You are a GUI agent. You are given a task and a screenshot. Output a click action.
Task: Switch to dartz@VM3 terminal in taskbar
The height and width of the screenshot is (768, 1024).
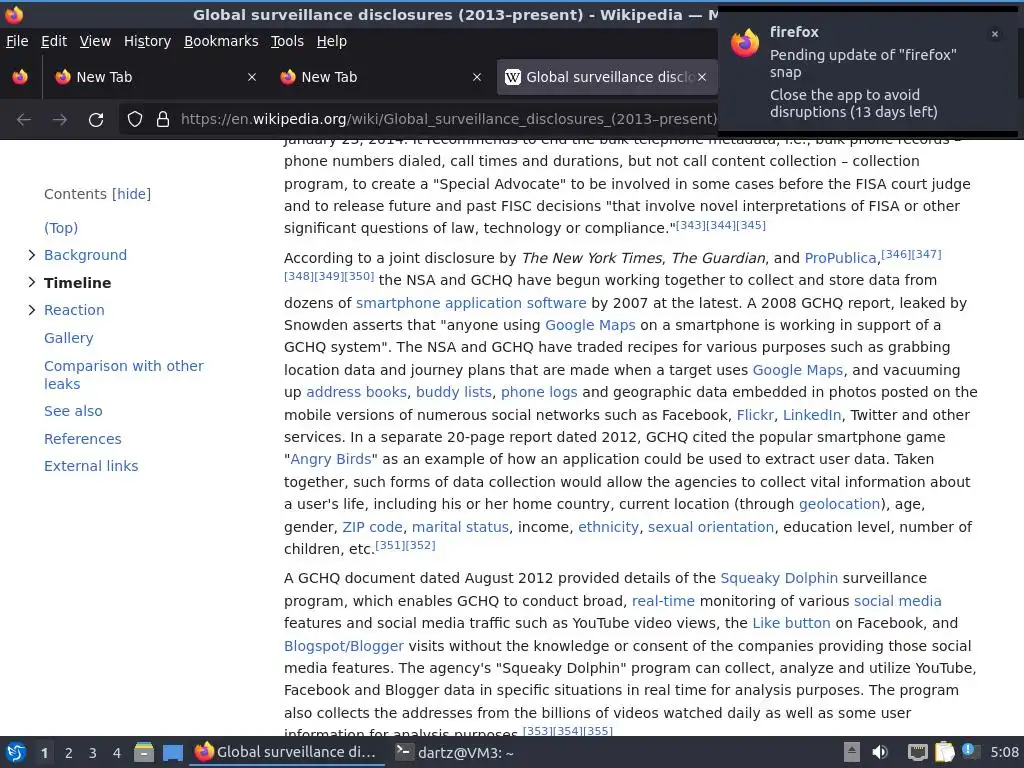point(455,752)
